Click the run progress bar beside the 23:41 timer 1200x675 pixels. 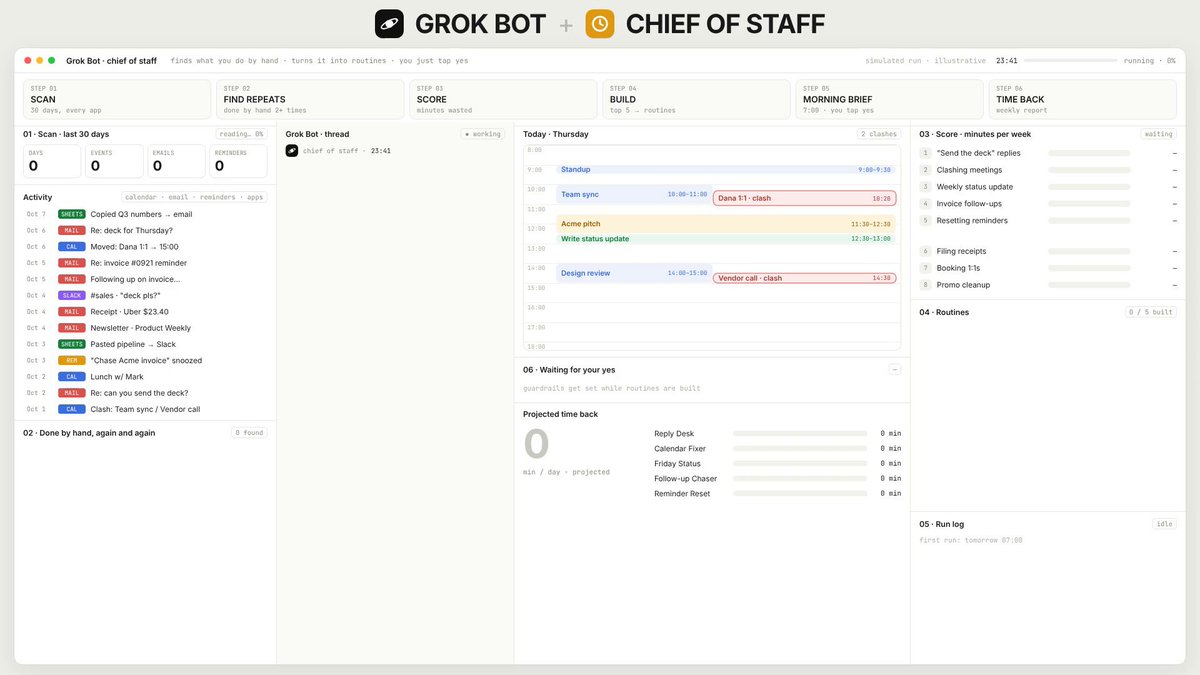click(1070, 61)
